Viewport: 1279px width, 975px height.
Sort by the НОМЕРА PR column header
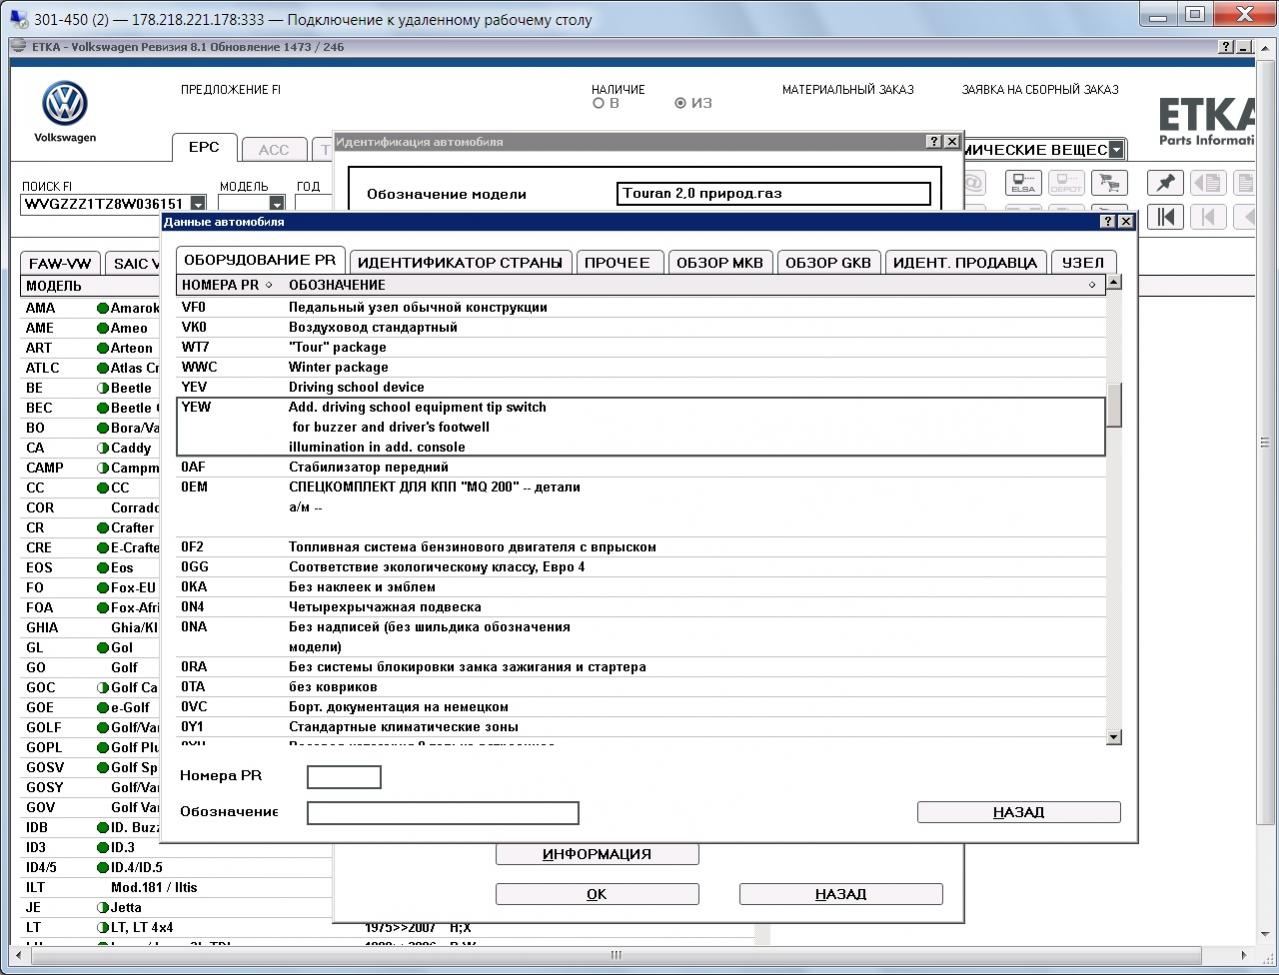[226, 285]
